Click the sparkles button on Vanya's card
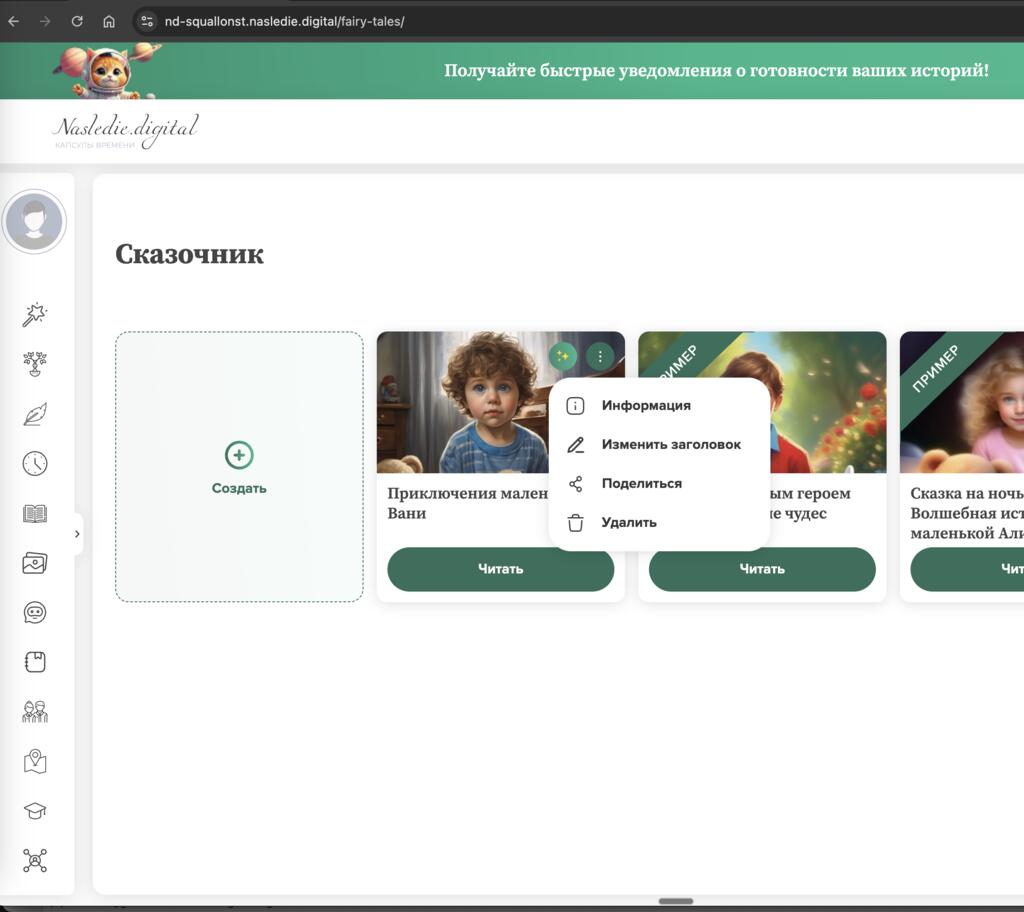 click(x=563, y=356)
